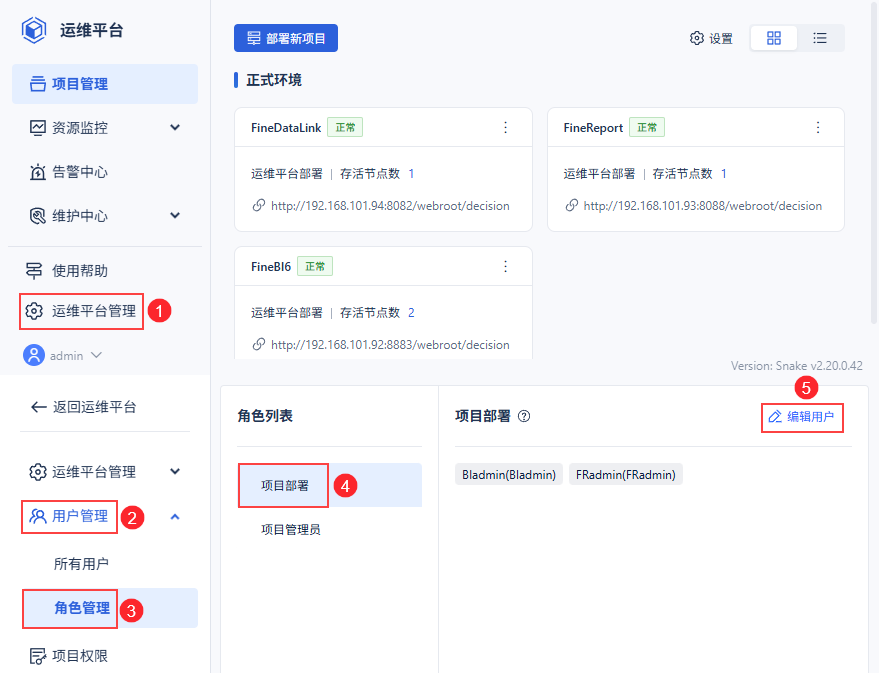879x673 pixels.
Task: Click node count 2 in the FineBI6 card
Action: tap(411, 313)
